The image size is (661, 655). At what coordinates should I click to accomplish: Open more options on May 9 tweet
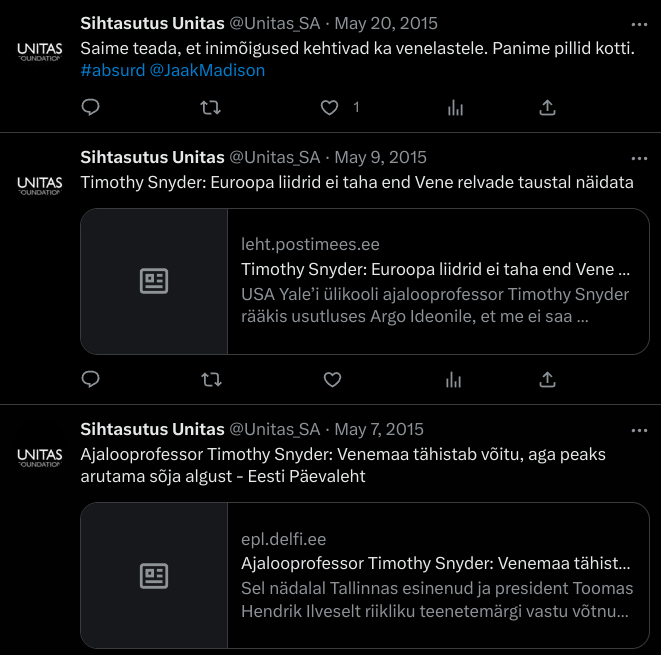[639, 157]
